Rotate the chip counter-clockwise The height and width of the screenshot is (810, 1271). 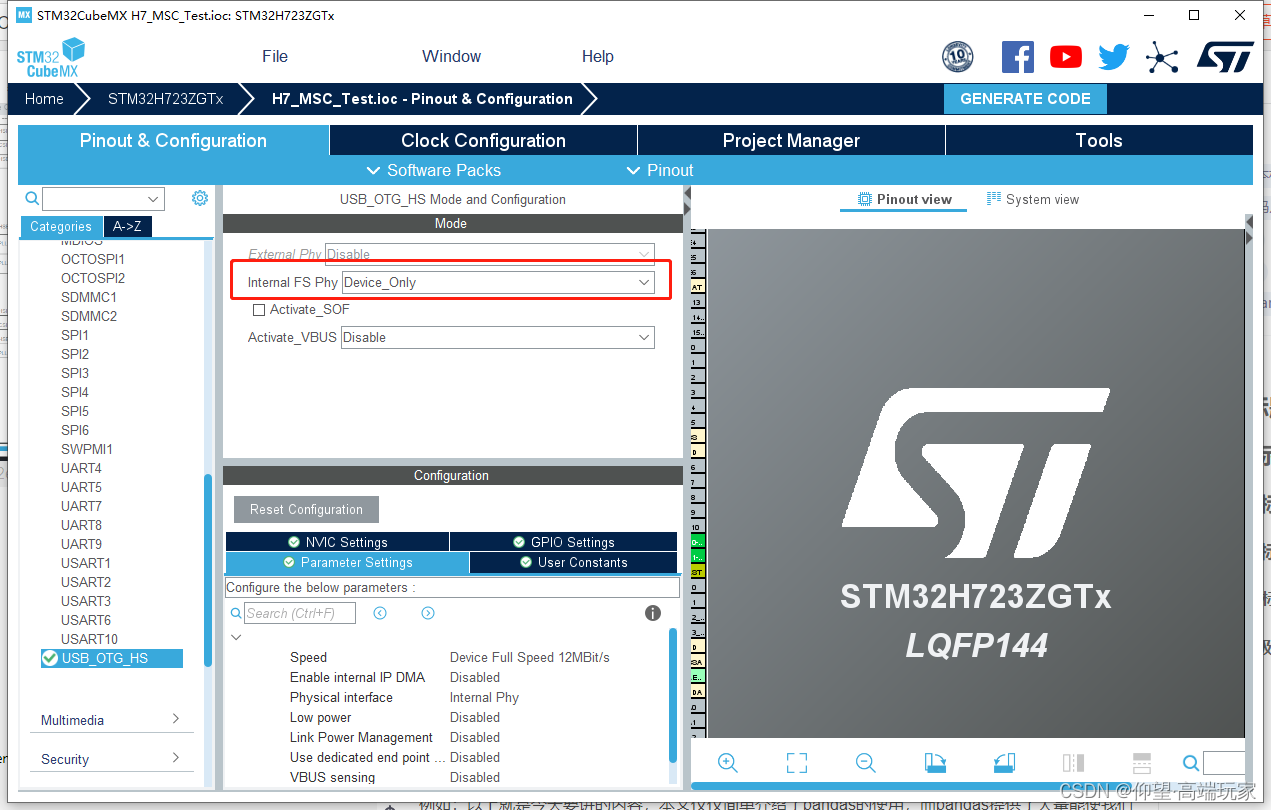pyautogui.click(x=1004, y=763)
